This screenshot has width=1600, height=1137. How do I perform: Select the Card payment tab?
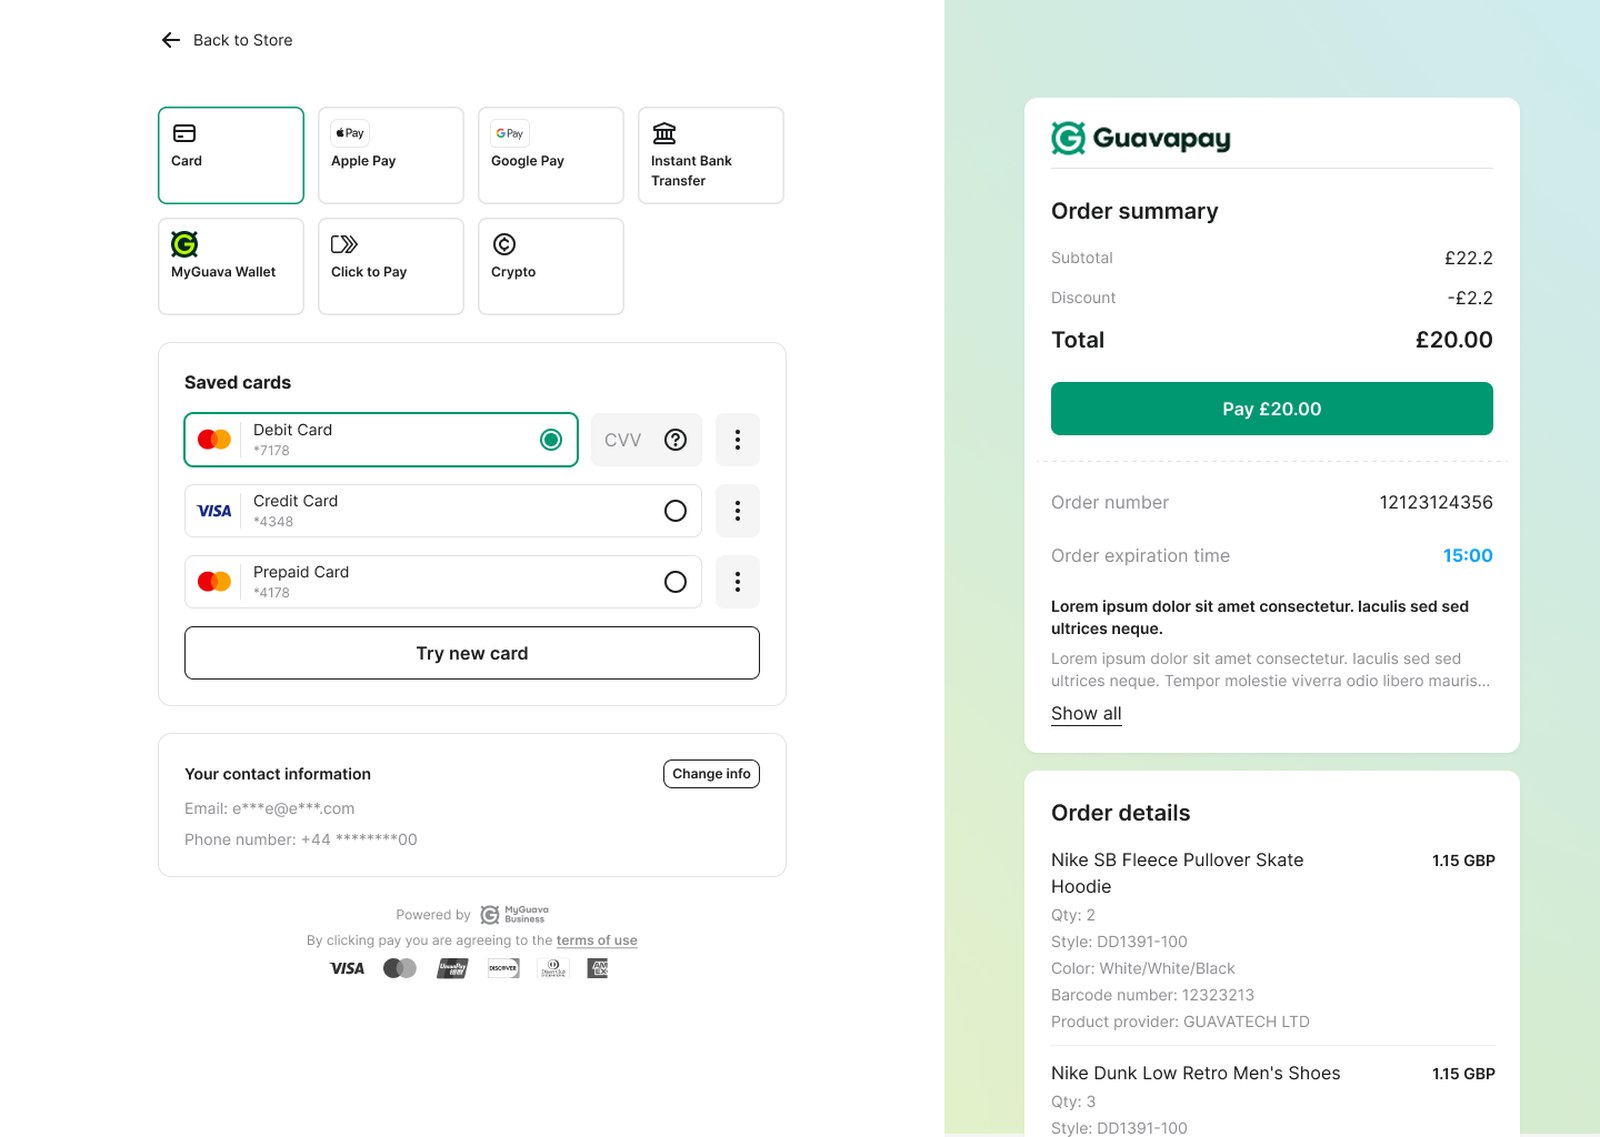click(231, 155)
